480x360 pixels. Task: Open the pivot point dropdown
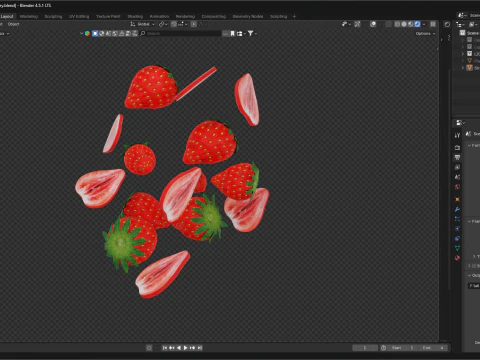click(x=163, y=24)
